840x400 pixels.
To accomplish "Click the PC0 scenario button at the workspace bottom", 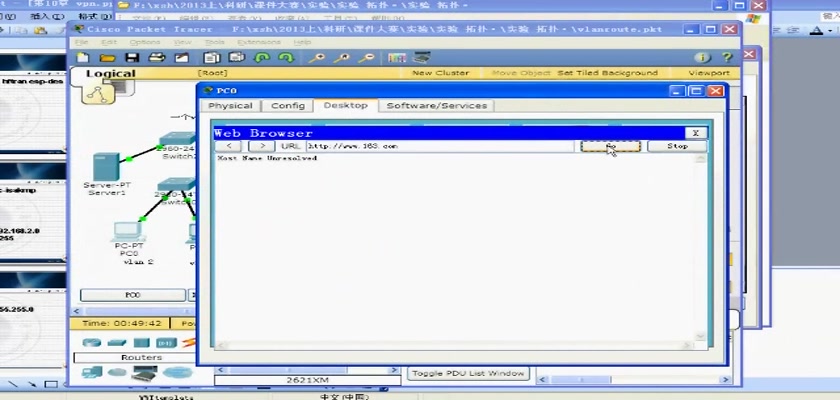I will coord(132,295).
